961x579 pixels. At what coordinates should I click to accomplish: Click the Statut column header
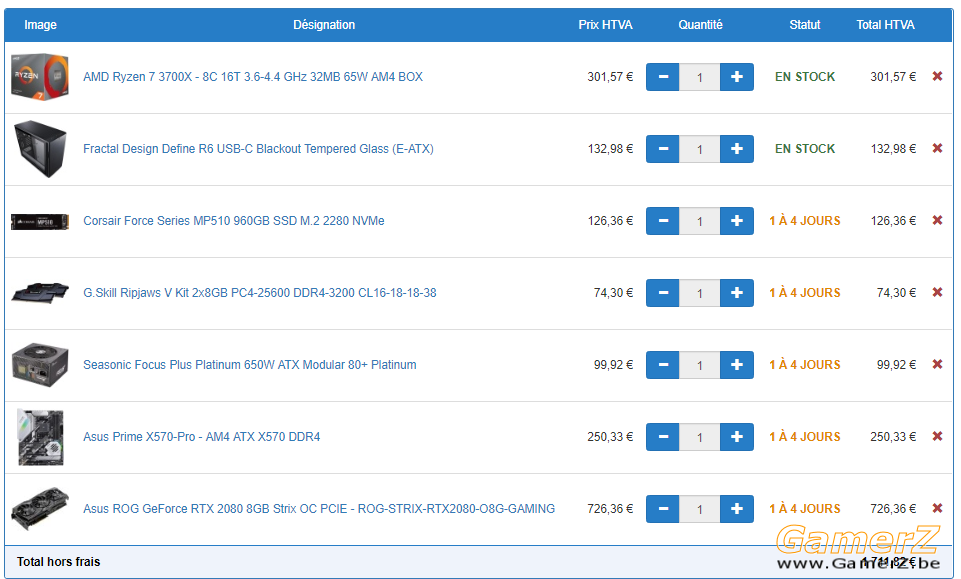pos(804,25)
